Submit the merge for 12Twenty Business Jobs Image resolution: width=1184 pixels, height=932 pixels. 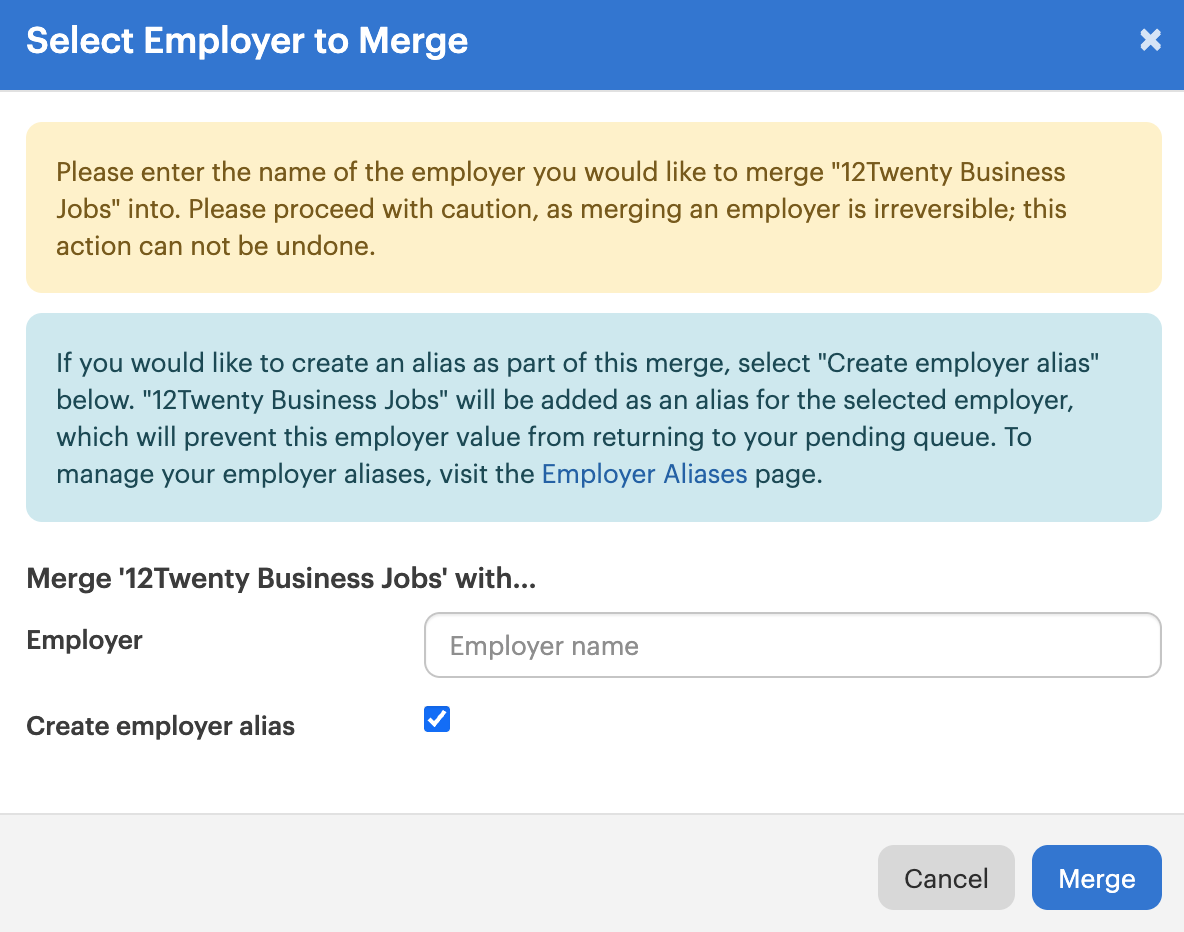tap(1096, 878)
